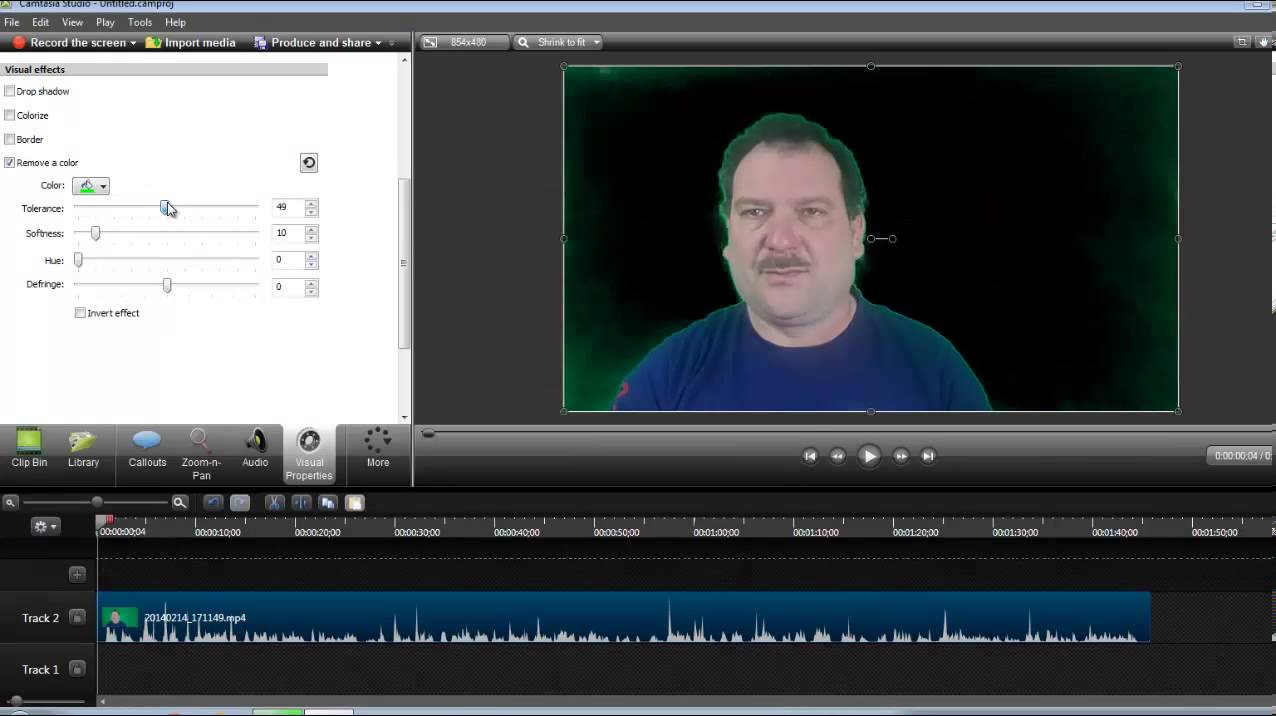The height and width of the screenshot is (716, 1276).
Task: Enable the Drop shadow checkbox
Action: (10, 91)
